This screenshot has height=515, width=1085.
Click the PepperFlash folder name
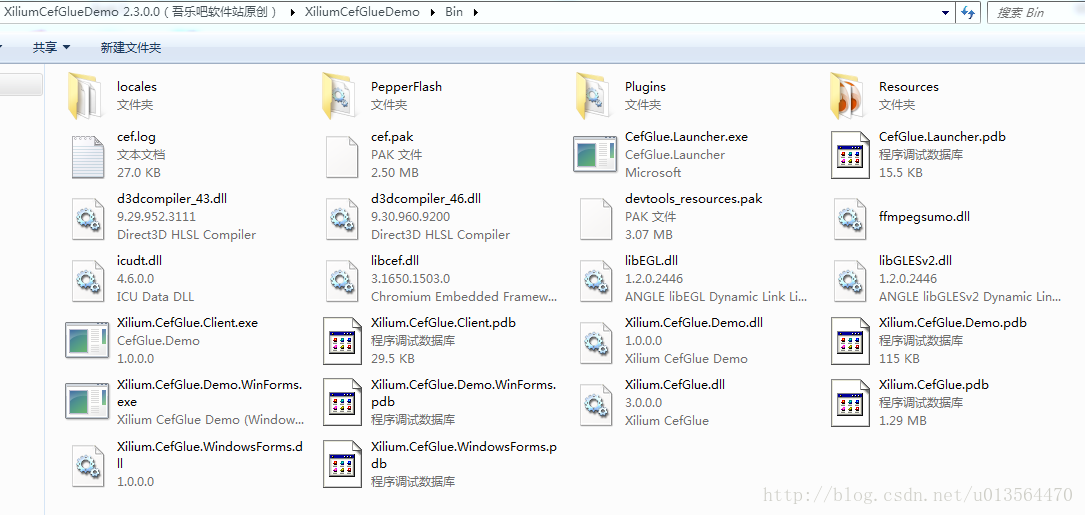406,87
